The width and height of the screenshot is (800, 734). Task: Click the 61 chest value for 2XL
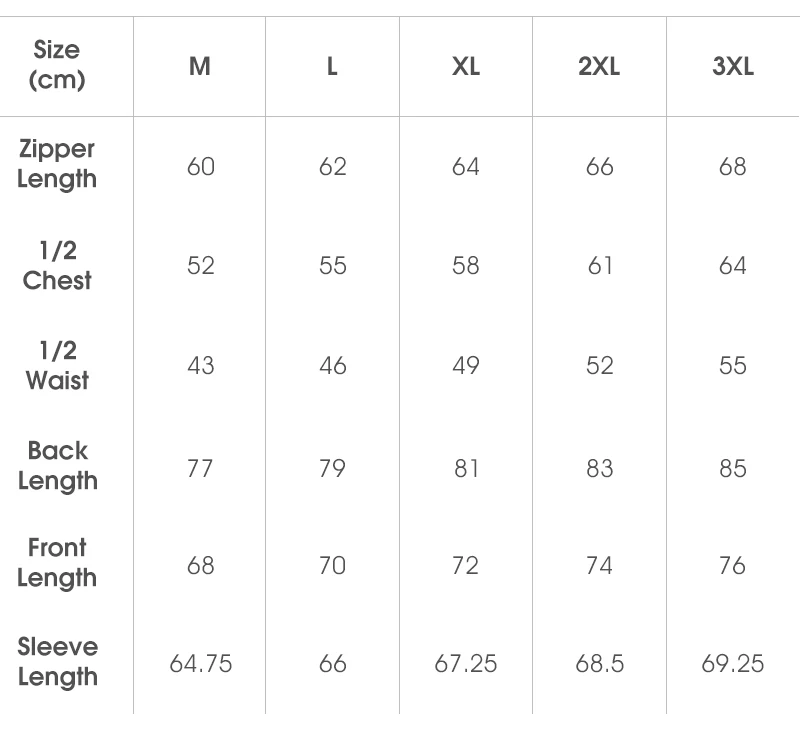click(x=599, y=265)
